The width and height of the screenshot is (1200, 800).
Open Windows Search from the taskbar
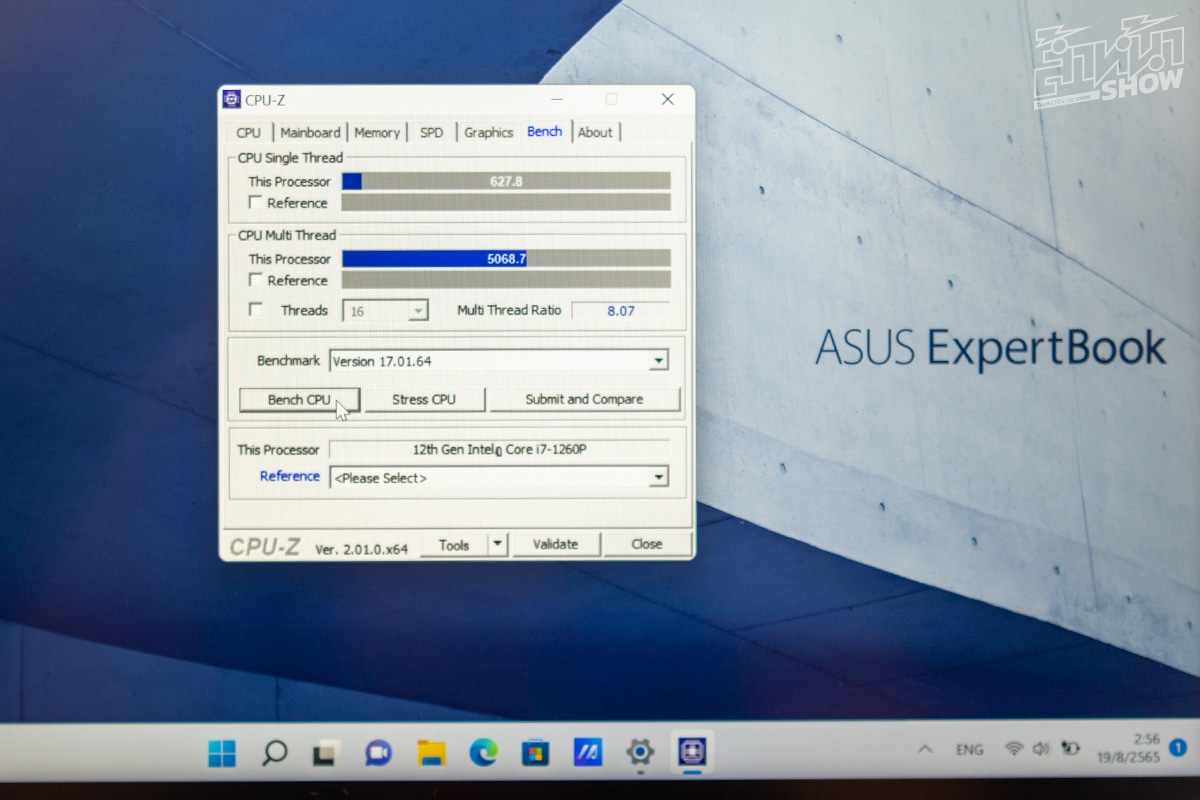[x=274, y=753]
